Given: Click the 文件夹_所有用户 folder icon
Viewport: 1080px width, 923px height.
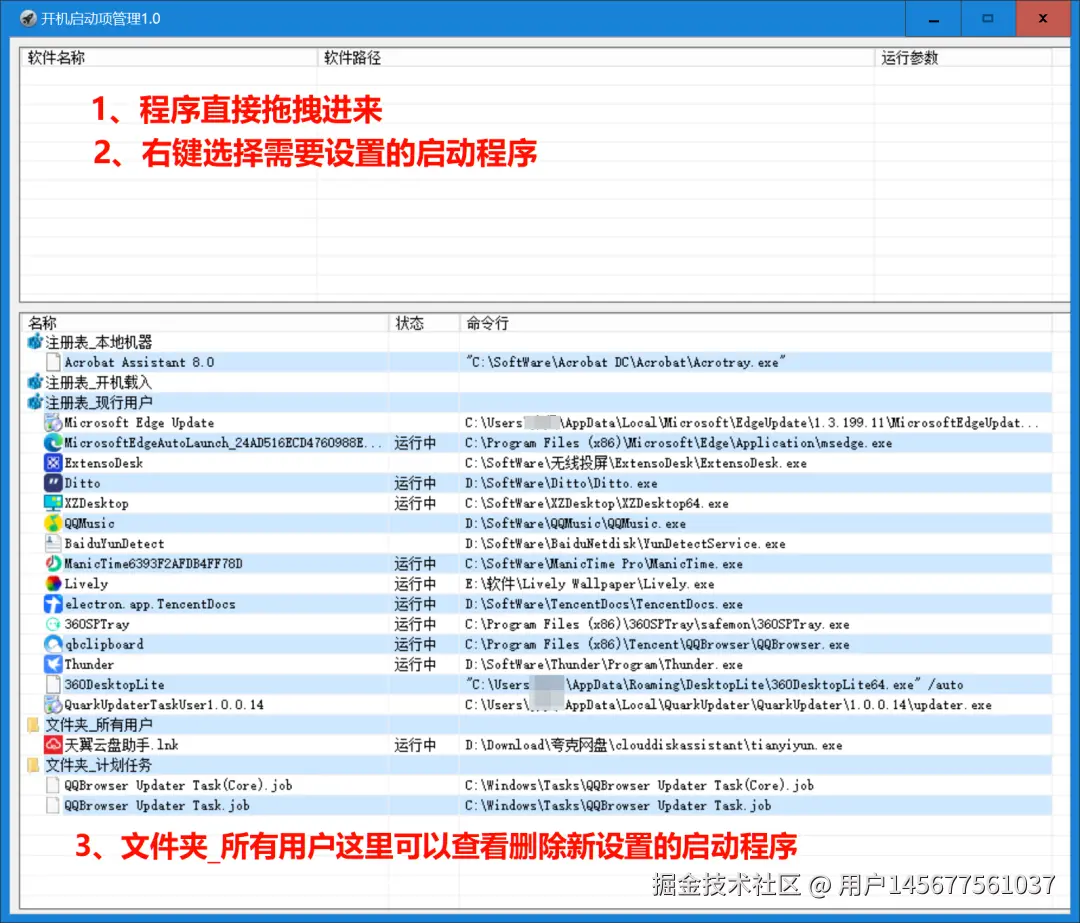Looking at the screenshot, I should click(x=33, y=725).
